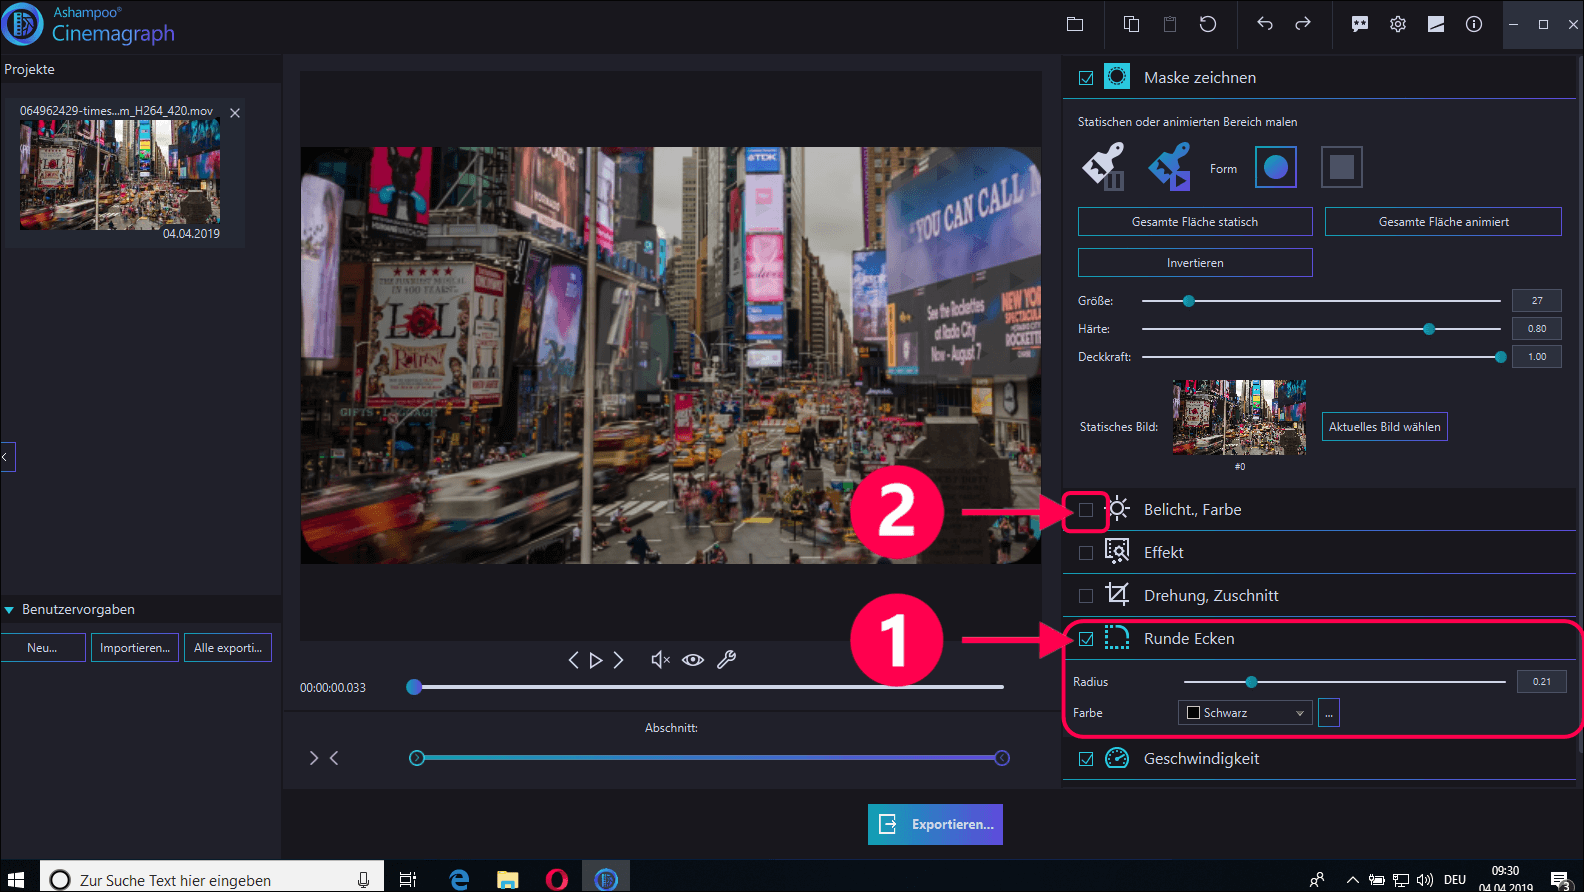Redo the last undone action
1584x892 pixels.
1303,24
